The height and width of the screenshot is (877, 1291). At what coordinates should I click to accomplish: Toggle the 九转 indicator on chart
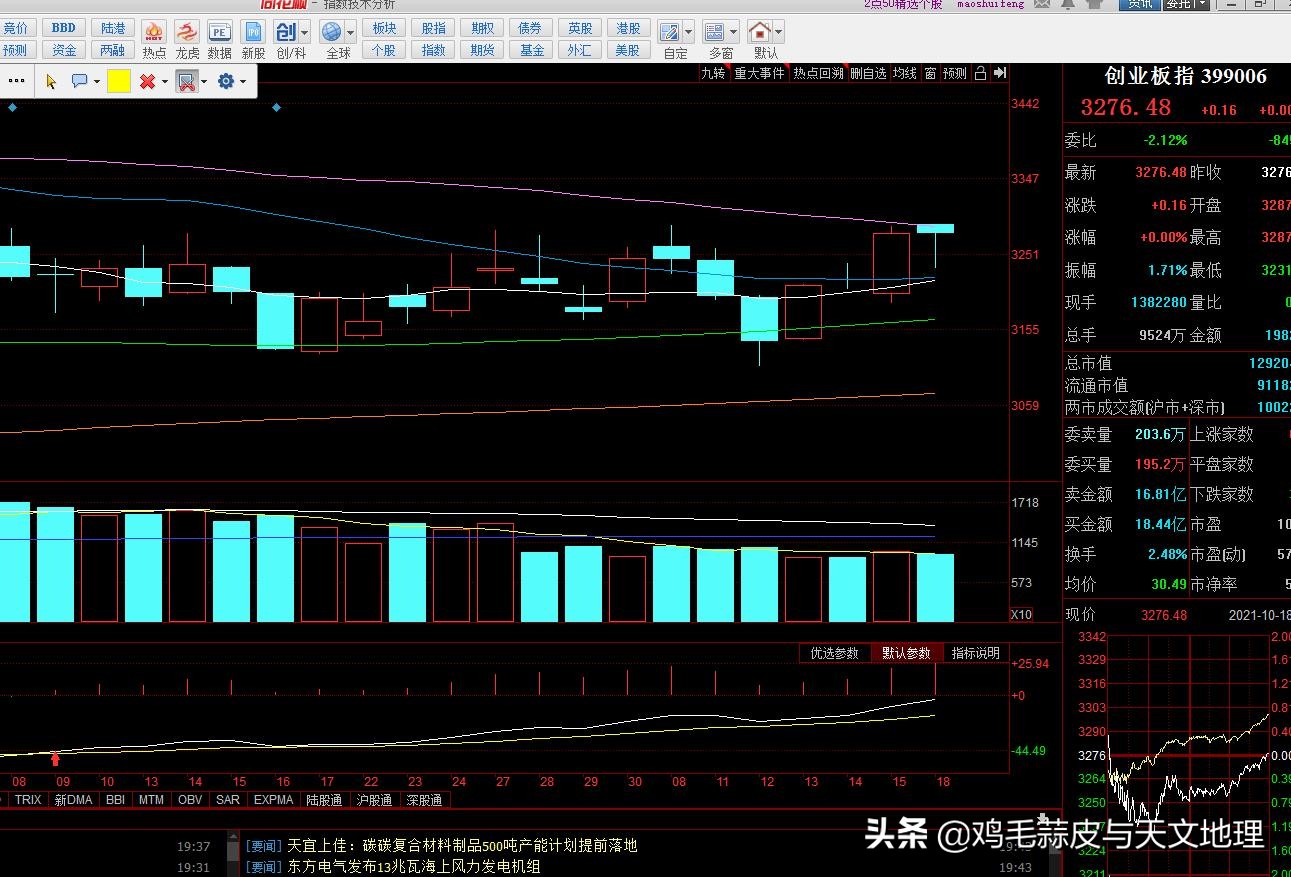pos(713,73)
